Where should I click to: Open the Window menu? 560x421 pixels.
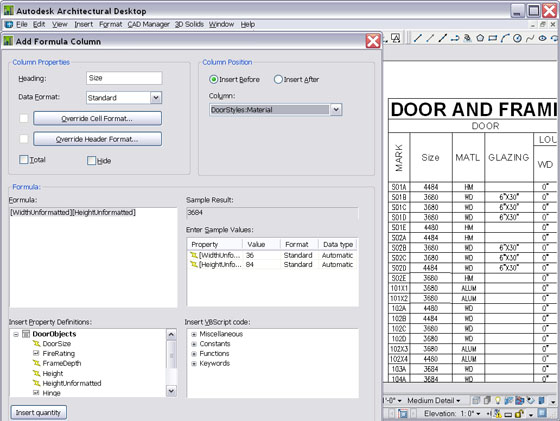(221, 24)
